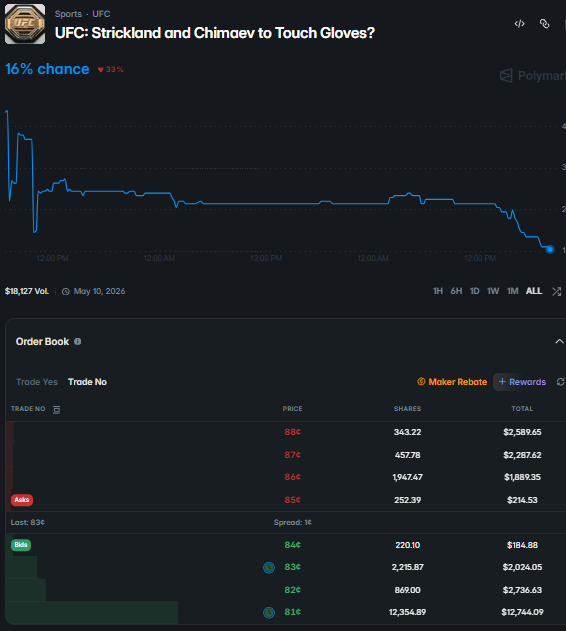
Task: Click the current price dot on chart
Action: click(x=550, y=250)
